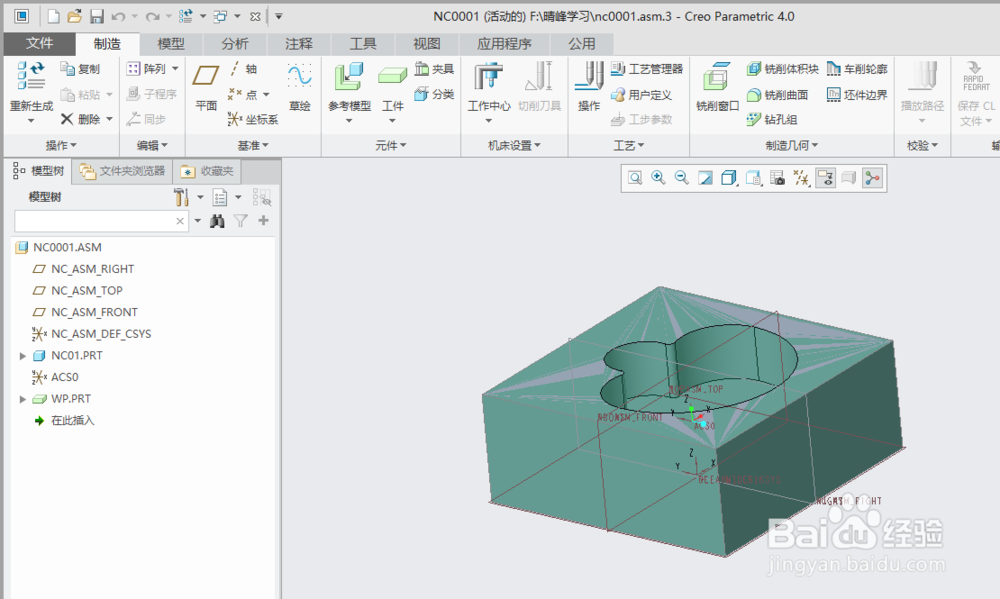
Task: Open the 机床设置 group dropdown
Action: pos(514,145)
